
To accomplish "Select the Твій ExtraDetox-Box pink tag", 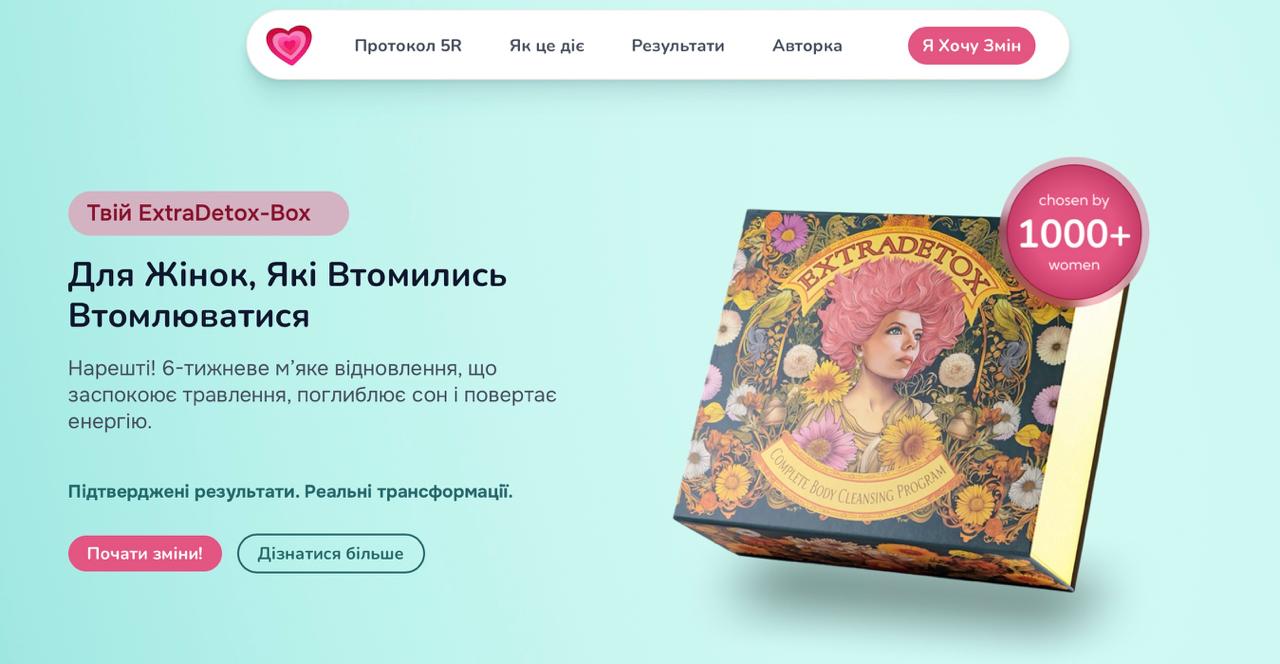I will [x=208, y=213].
